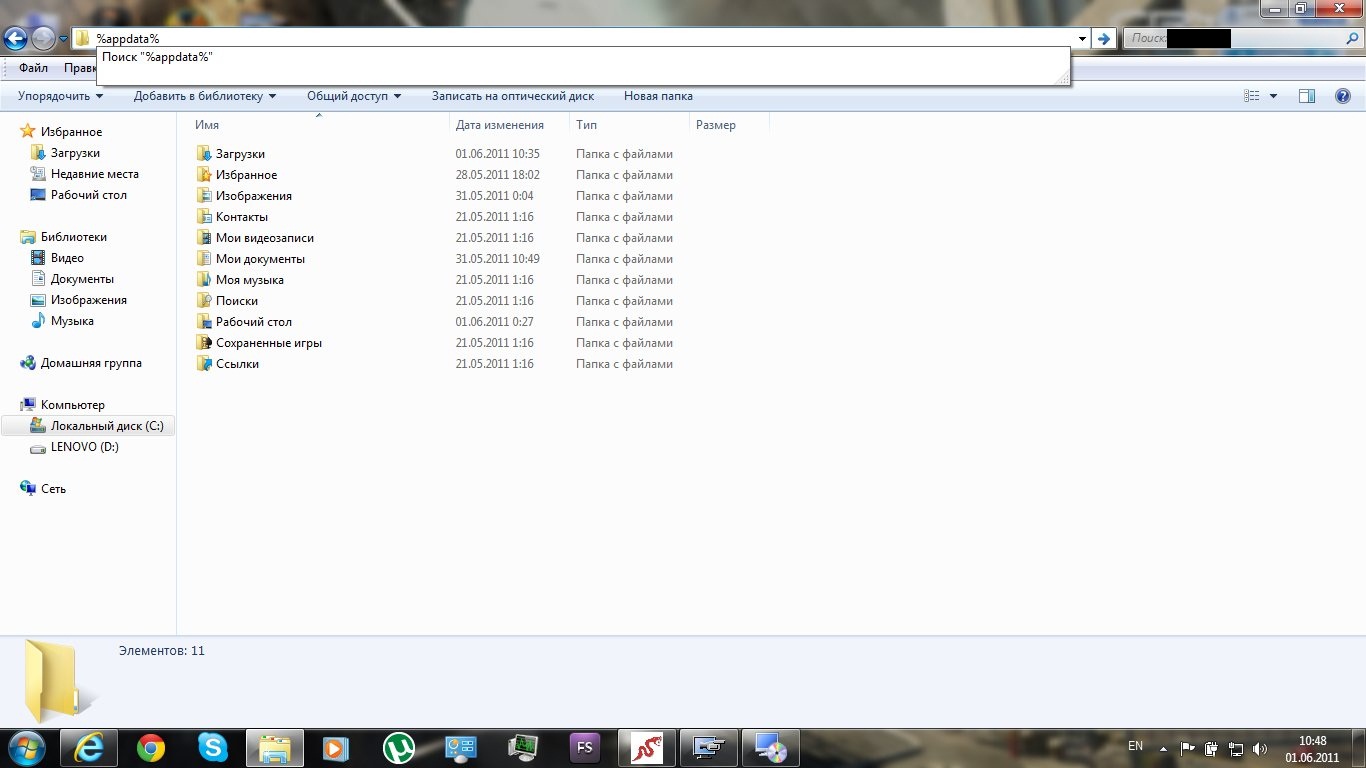Select the Поиски folder icon
1366x768 pixels.
[204, 301]
